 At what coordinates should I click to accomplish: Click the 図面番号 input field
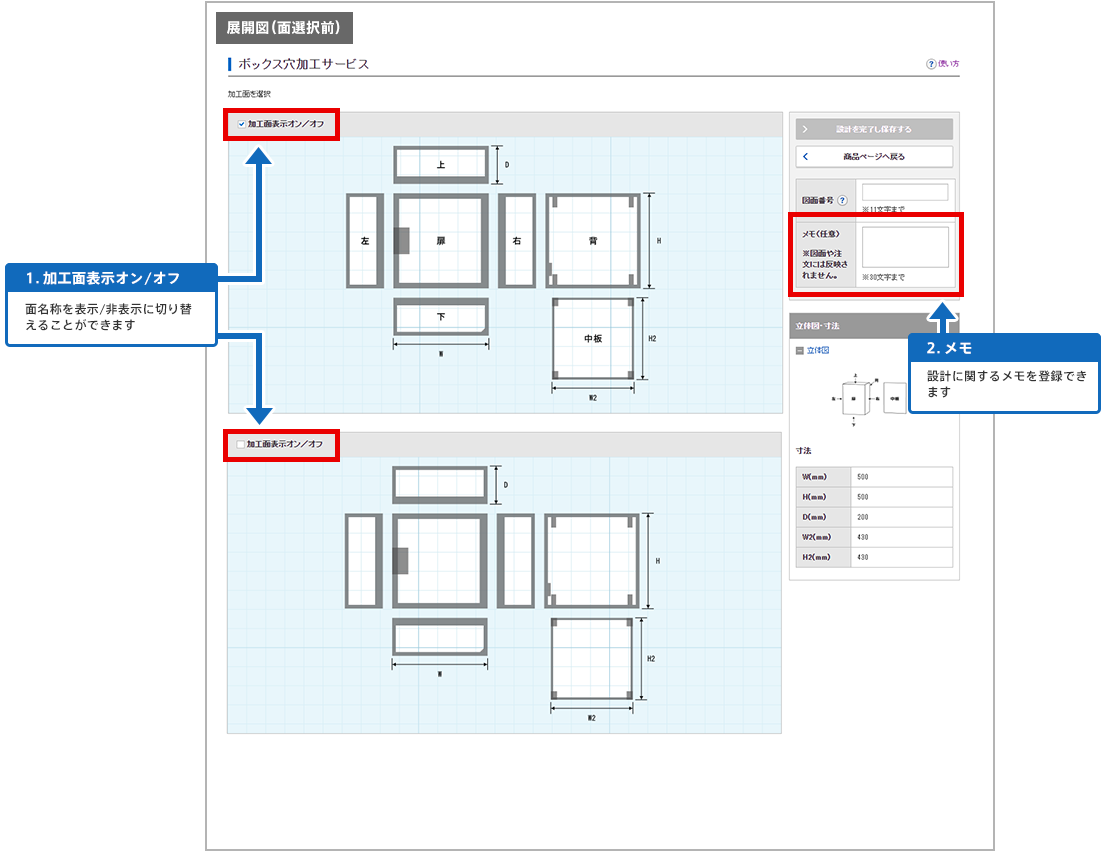pos(904,192)
